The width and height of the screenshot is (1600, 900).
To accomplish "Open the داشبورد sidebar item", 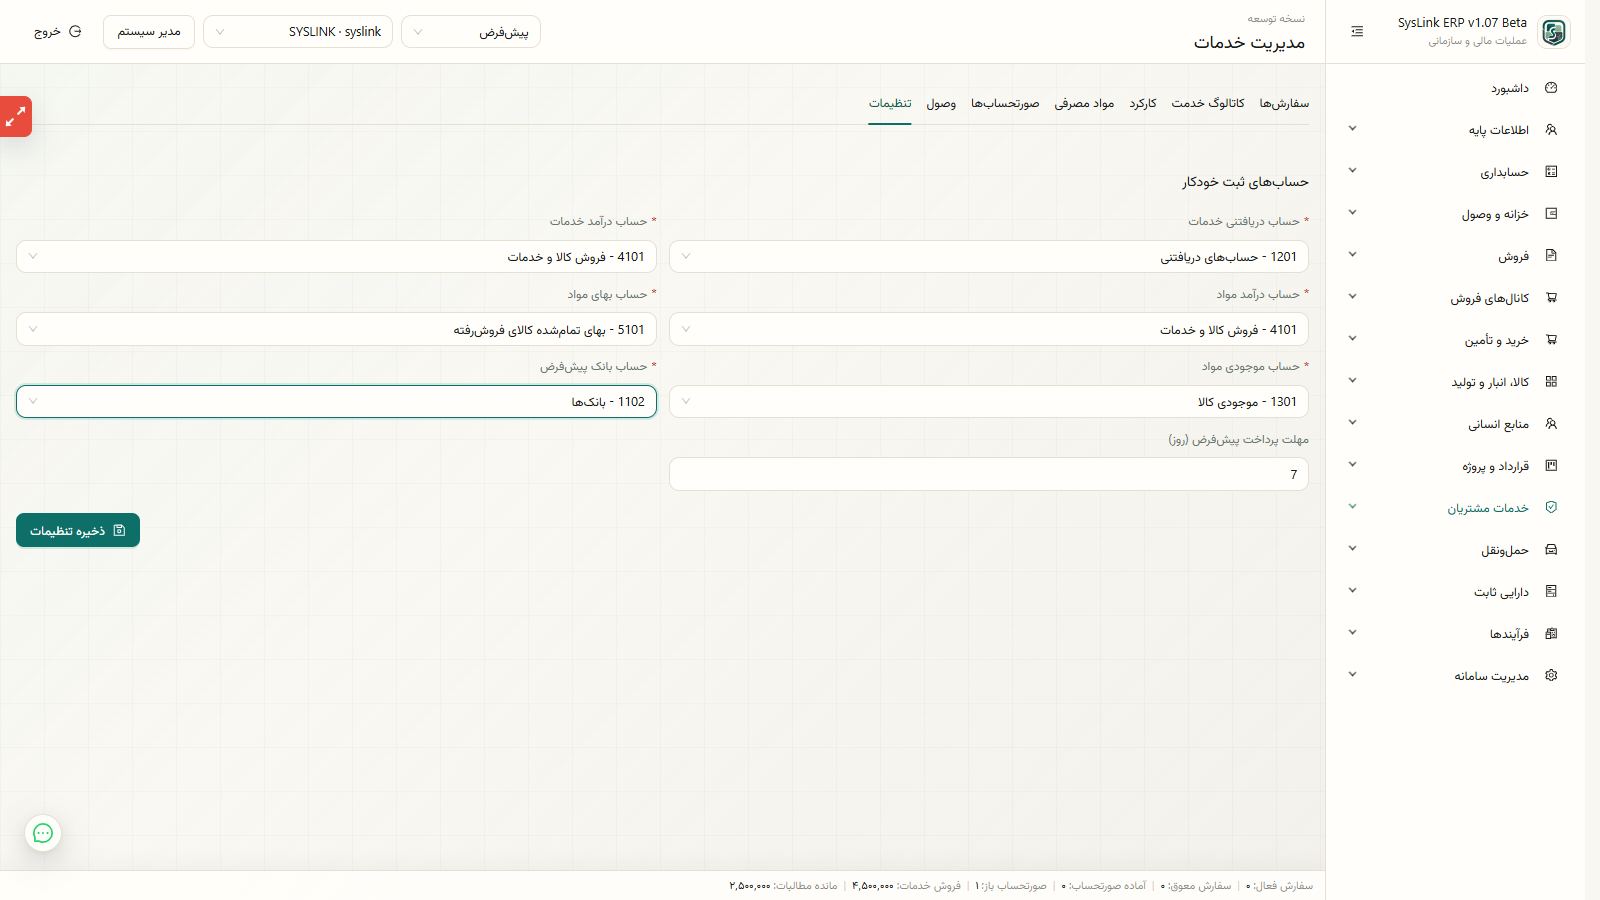I will pos(1455,88).
